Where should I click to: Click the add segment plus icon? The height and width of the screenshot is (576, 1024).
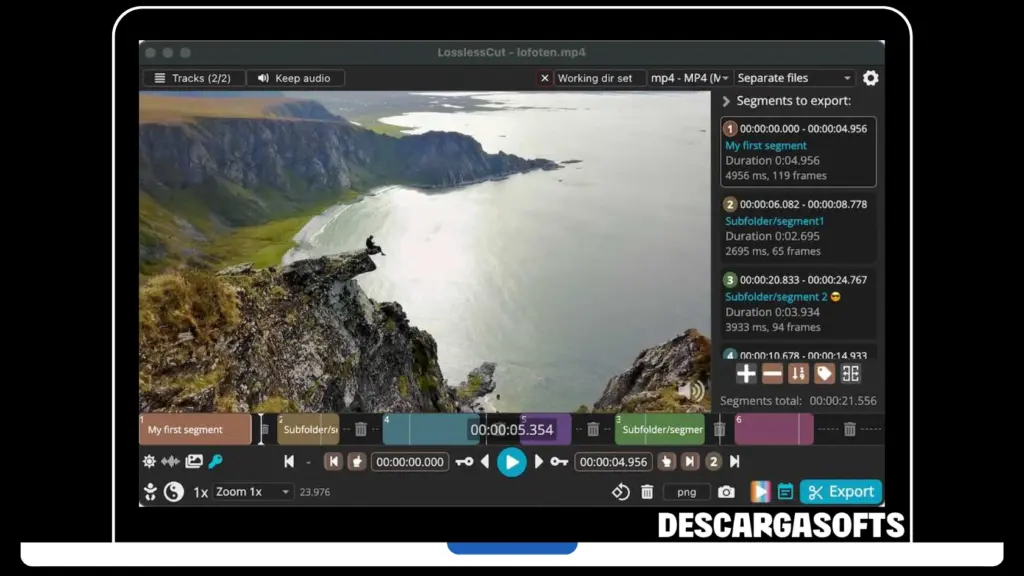point(746,374)
